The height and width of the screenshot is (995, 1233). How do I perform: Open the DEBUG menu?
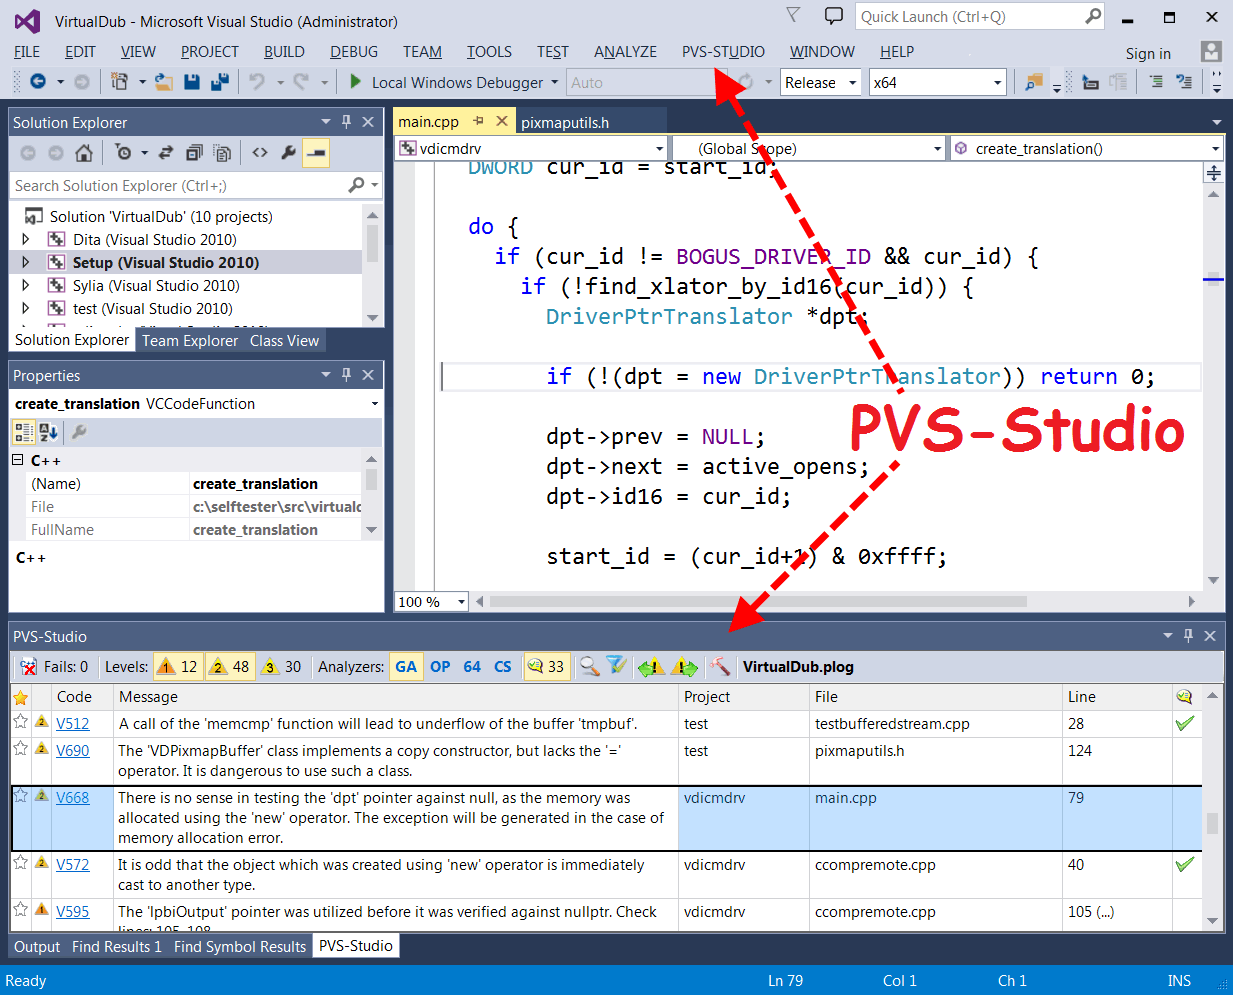[354, 52]
